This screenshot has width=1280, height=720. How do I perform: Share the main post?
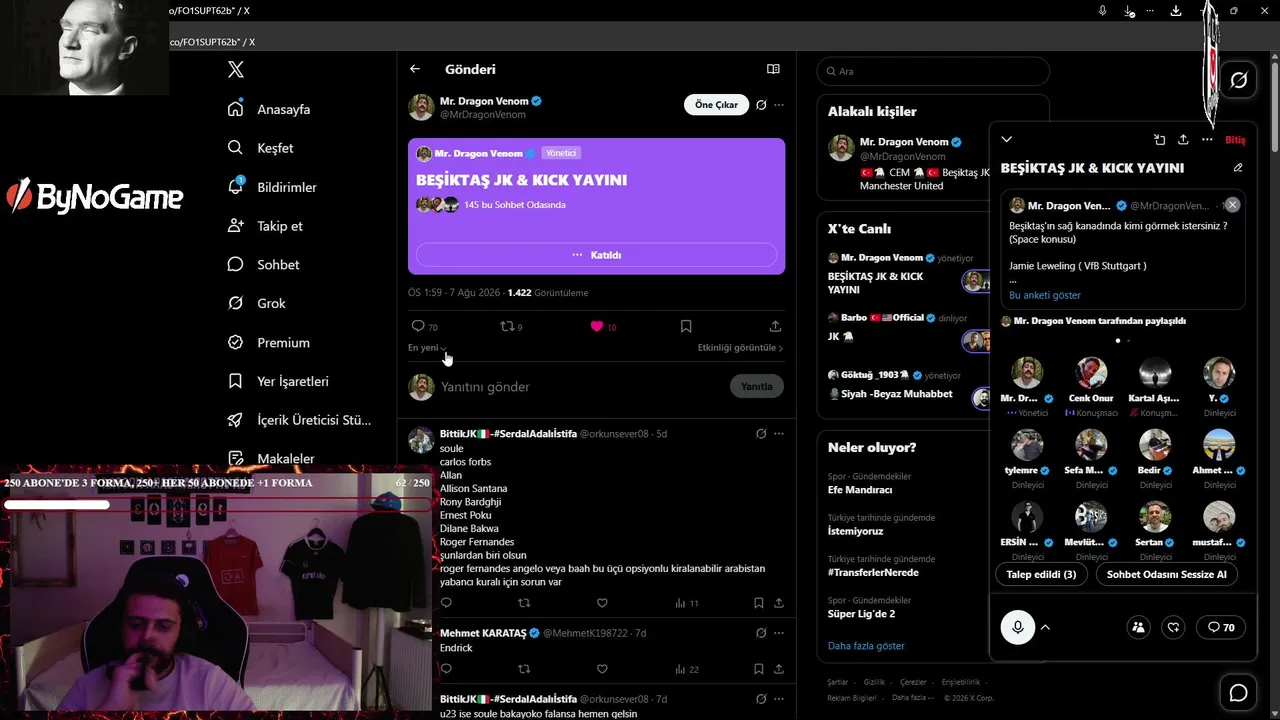click(775, 326)
